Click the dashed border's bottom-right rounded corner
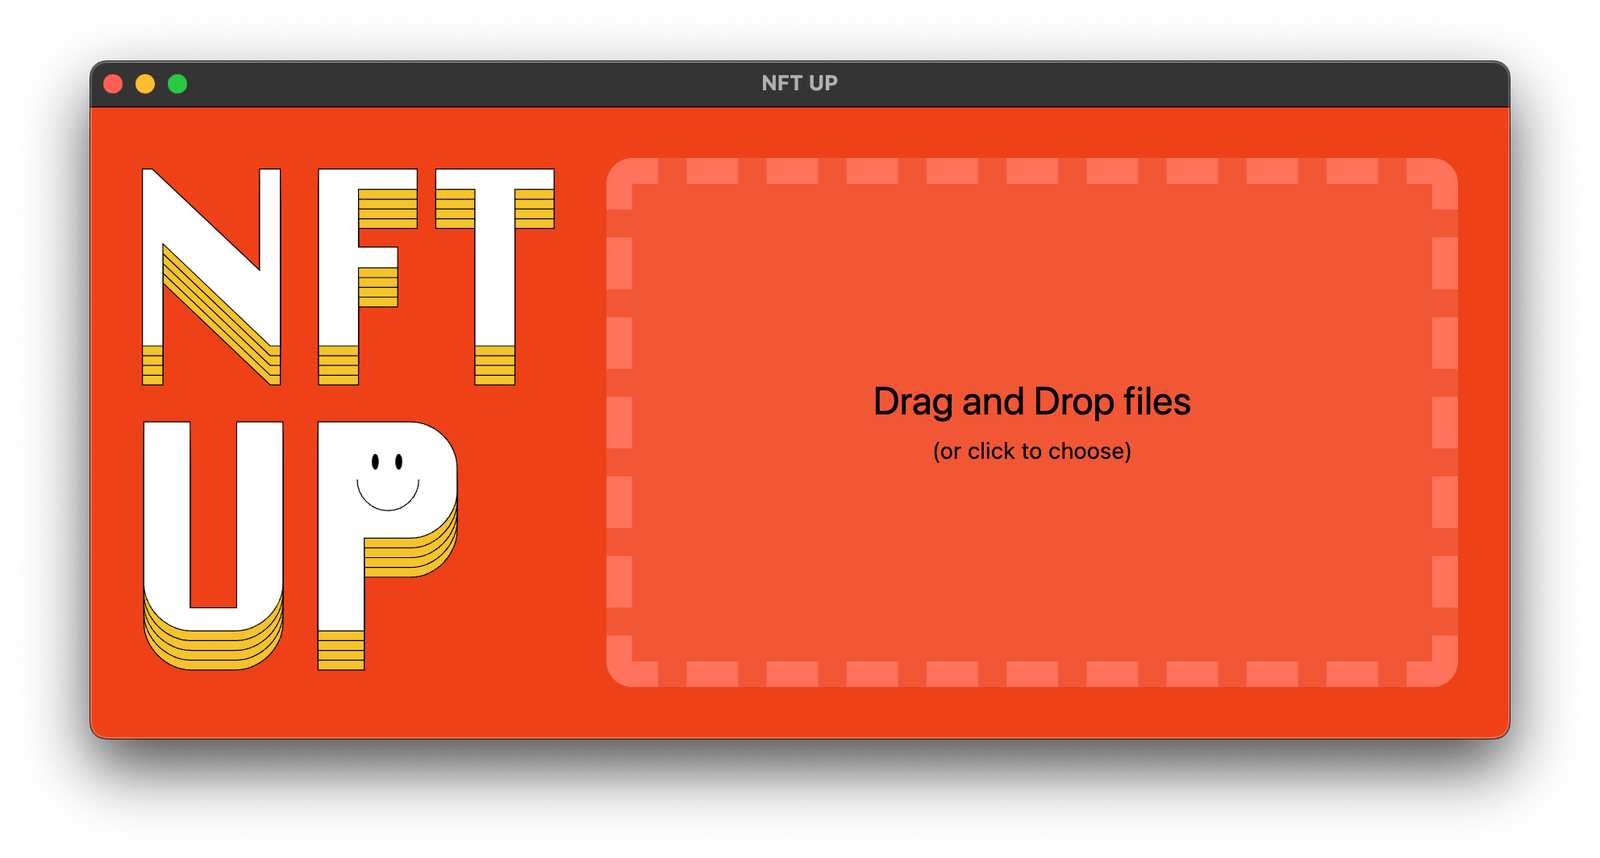Viewport: 1600px width, 858px height. click(1441, 670)
